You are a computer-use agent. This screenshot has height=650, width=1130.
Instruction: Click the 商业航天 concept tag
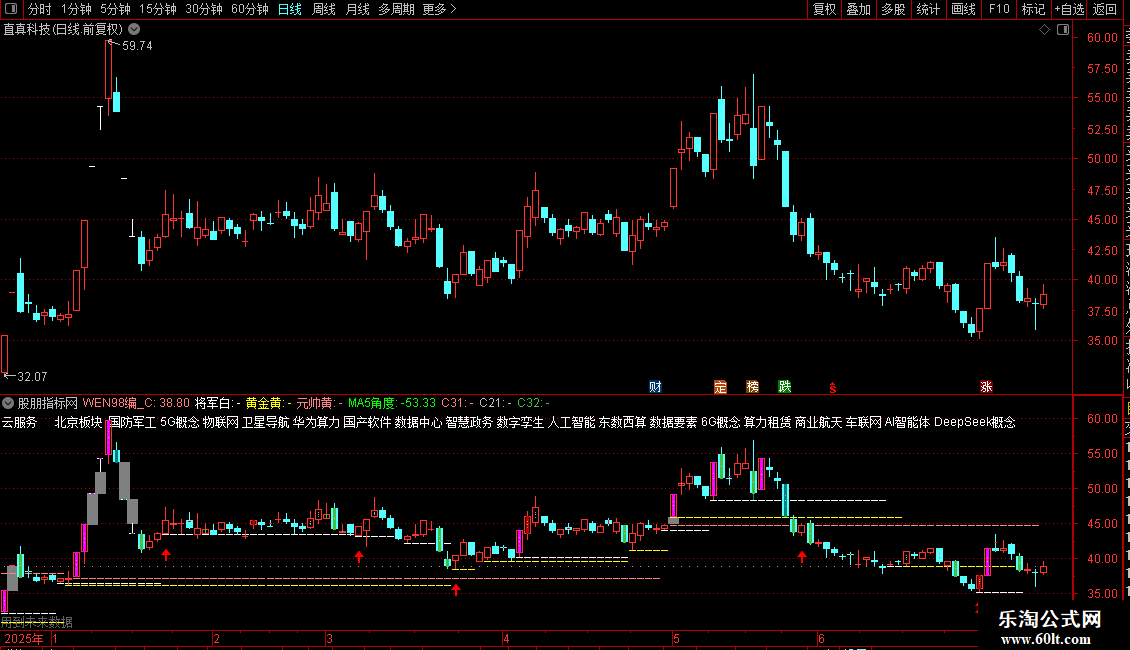click(x=819, y=422)
